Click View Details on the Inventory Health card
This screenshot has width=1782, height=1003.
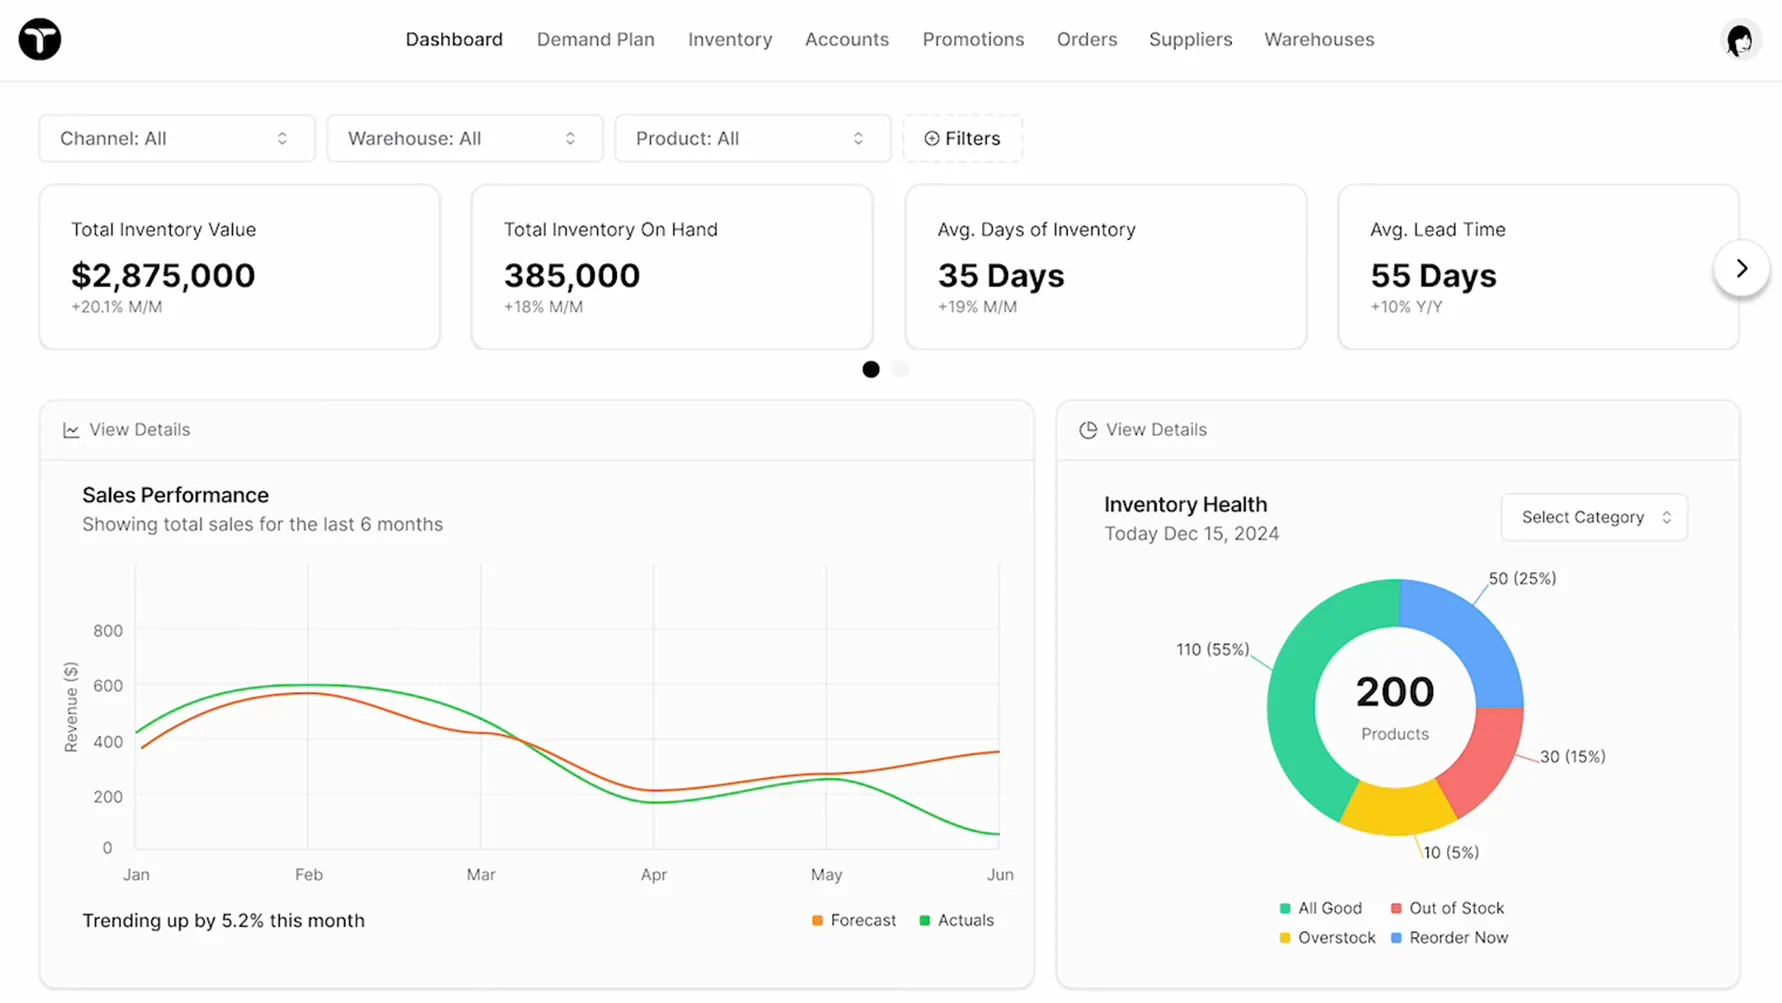click(x=1156, y=429)
